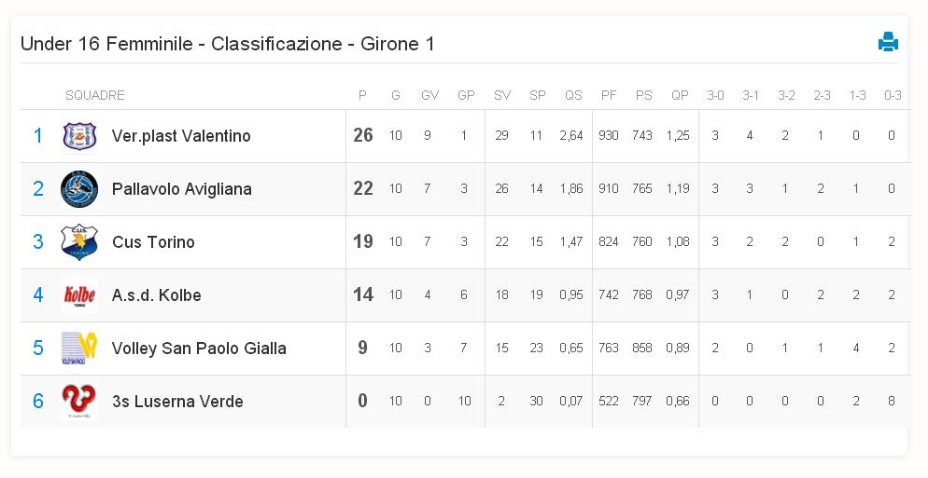Click Volley San Paolo Gialla logo

pyautogui.click(x=79, y=348)
